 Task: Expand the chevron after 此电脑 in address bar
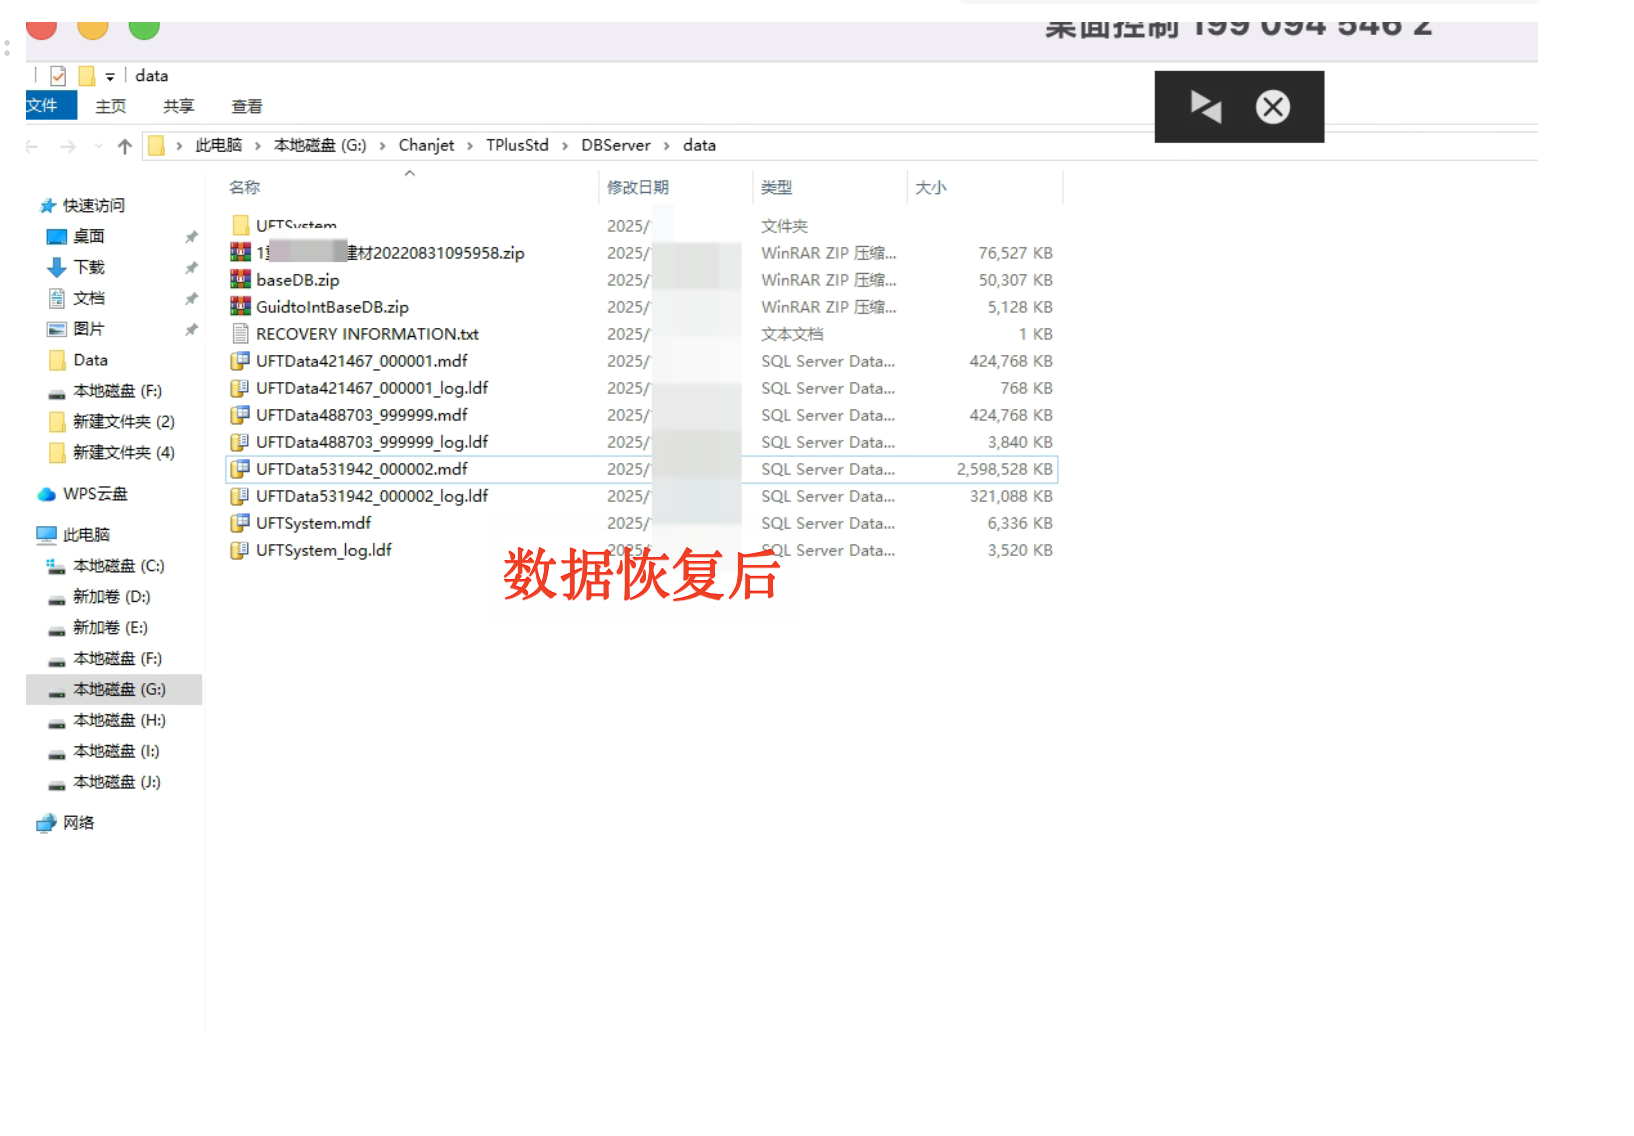coord(258,146)
